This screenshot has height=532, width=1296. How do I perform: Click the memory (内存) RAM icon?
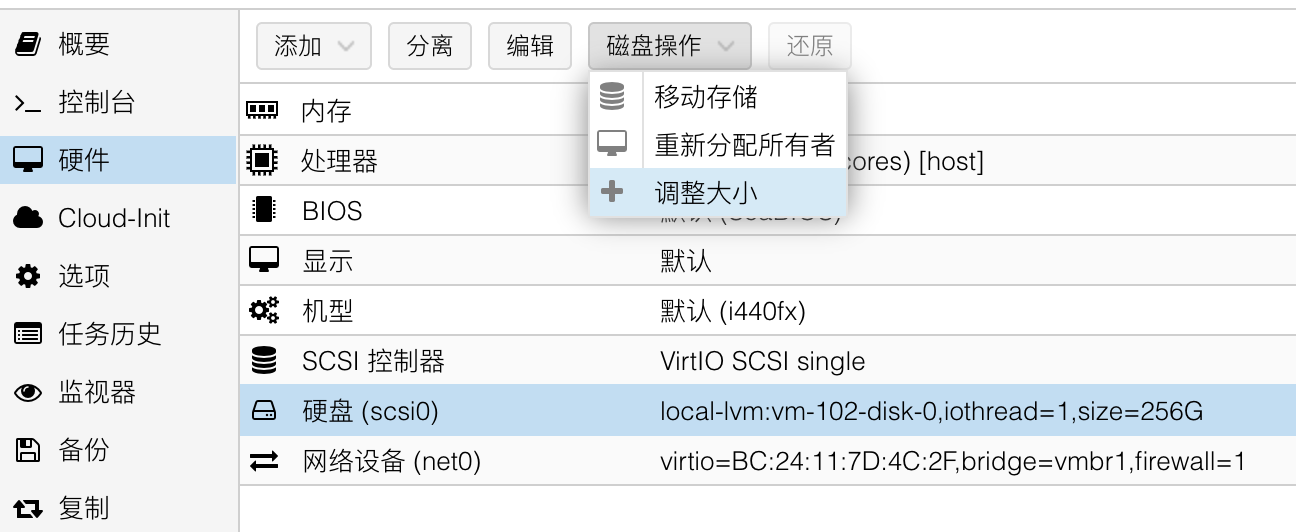[x=262, y=109]
